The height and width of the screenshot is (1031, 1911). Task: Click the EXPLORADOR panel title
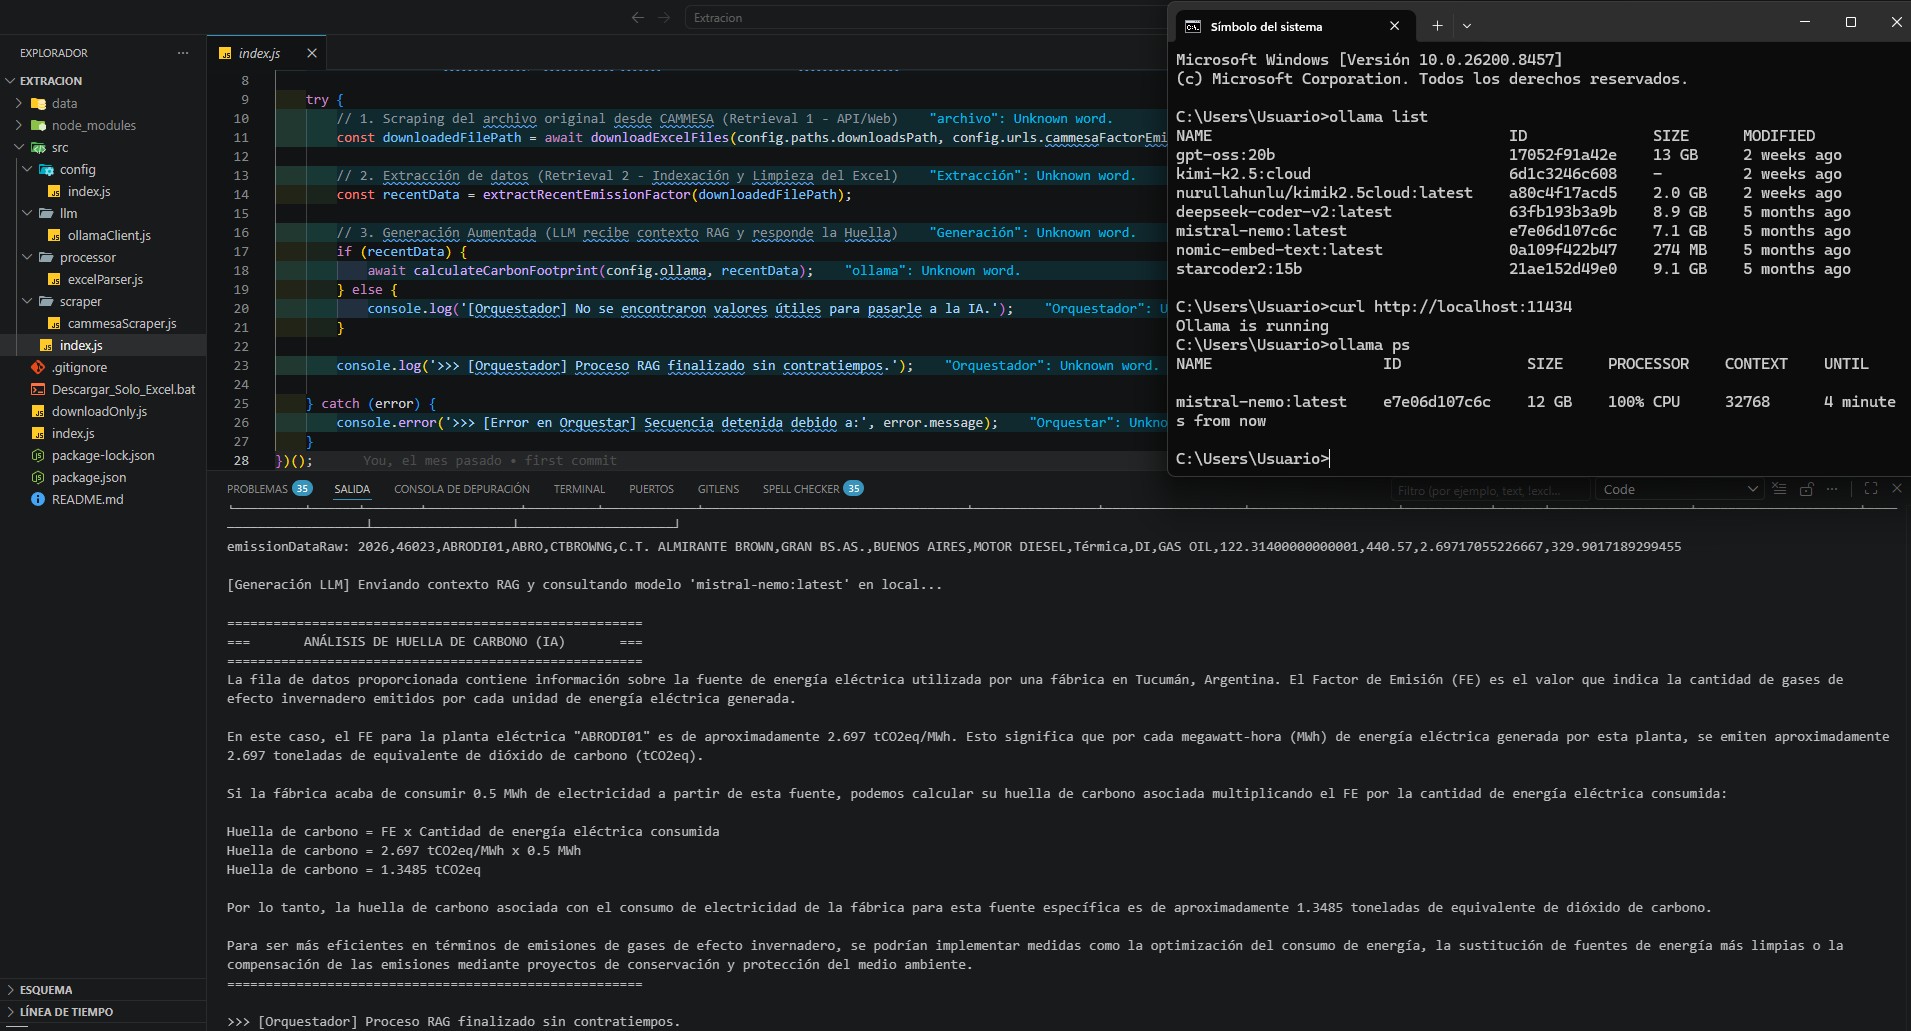[54, 53]
